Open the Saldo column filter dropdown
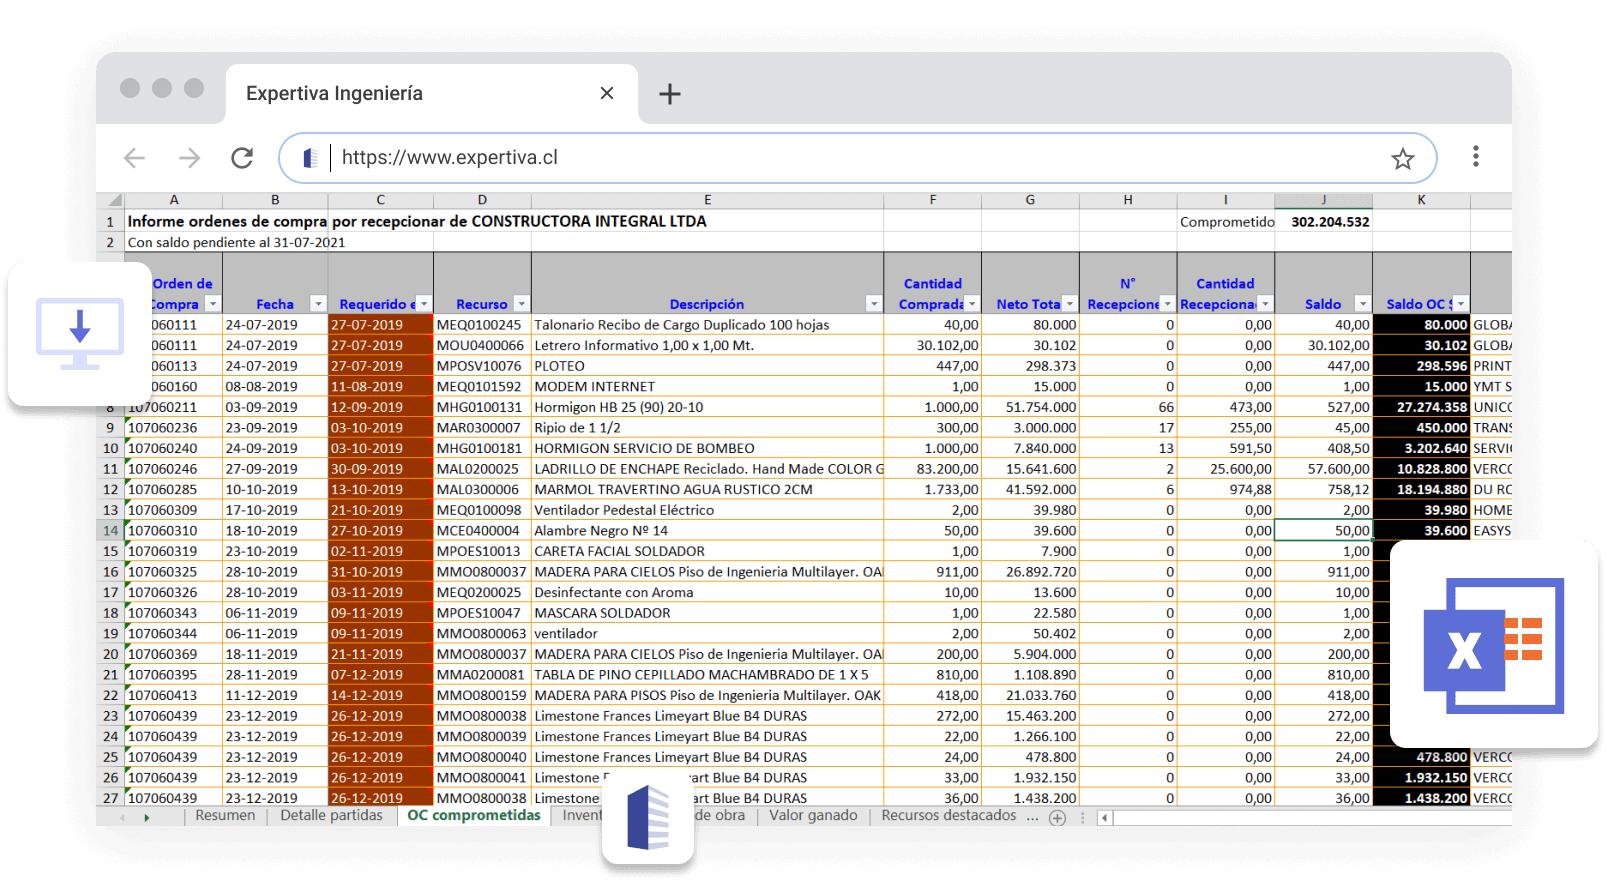 click(x=1361, y=304)
